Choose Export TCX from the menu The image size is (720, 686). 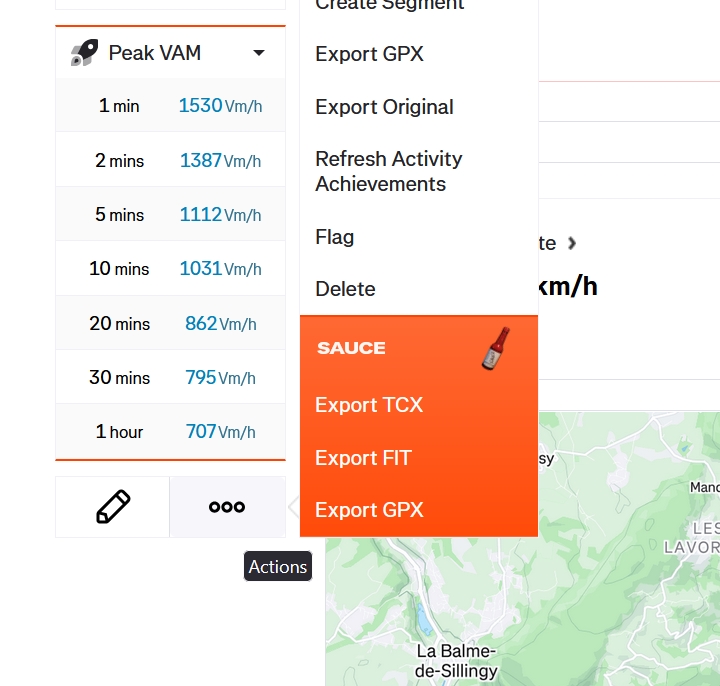(369, 405)
